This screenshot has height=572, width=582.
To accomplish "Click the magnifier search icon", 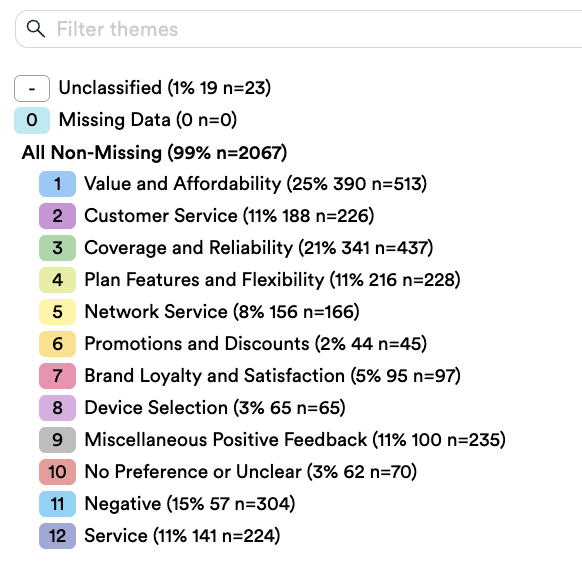I will pyautogui.click(x=36, y=29).
